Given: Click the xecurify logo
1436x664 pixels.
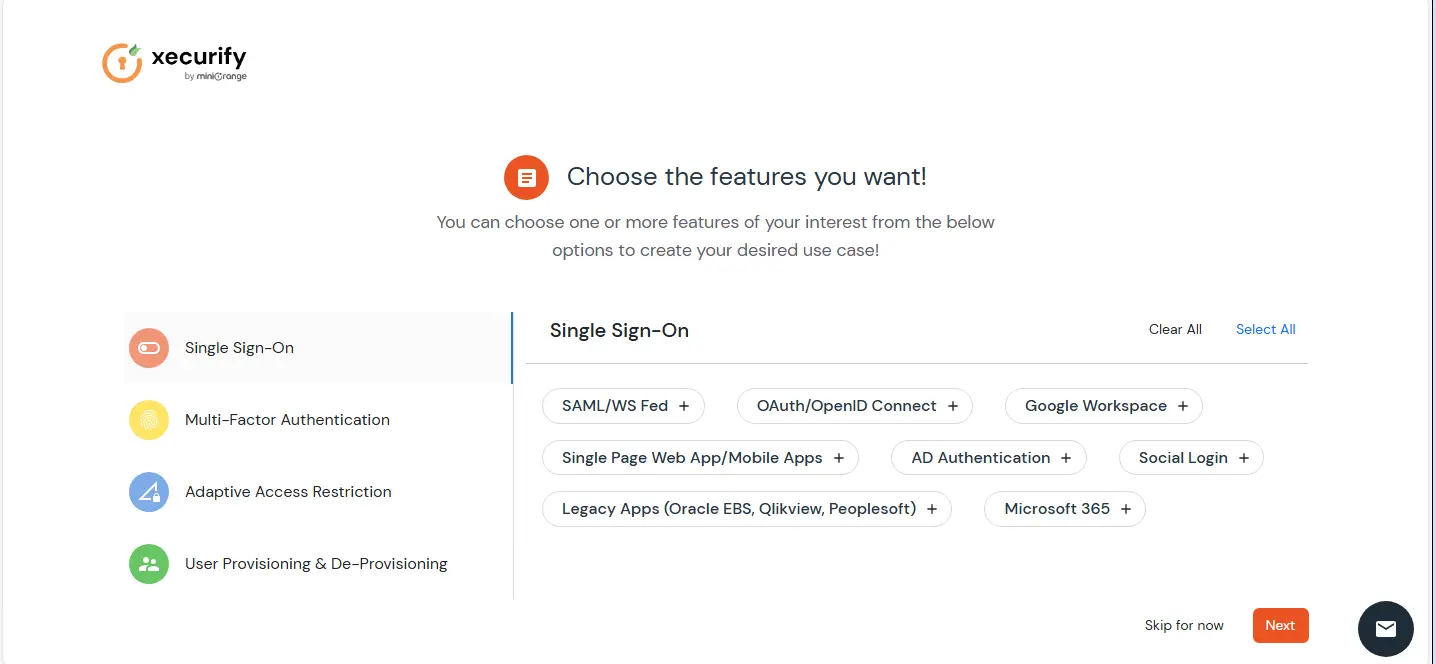Looking at the screenshot, I should coord(174,62).
